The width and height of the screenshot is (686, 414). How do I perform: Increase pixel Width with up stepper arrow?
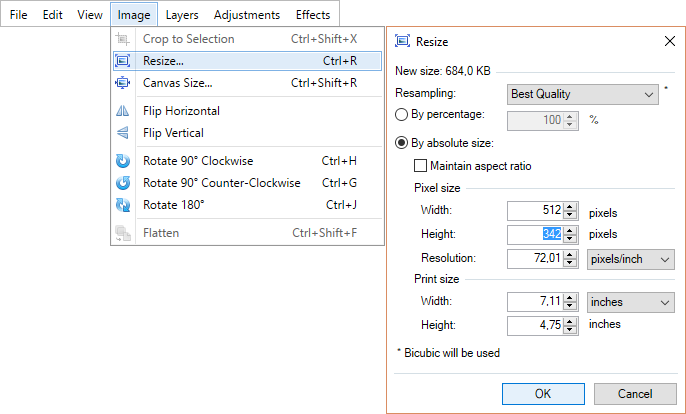click(x=570, y=207)
